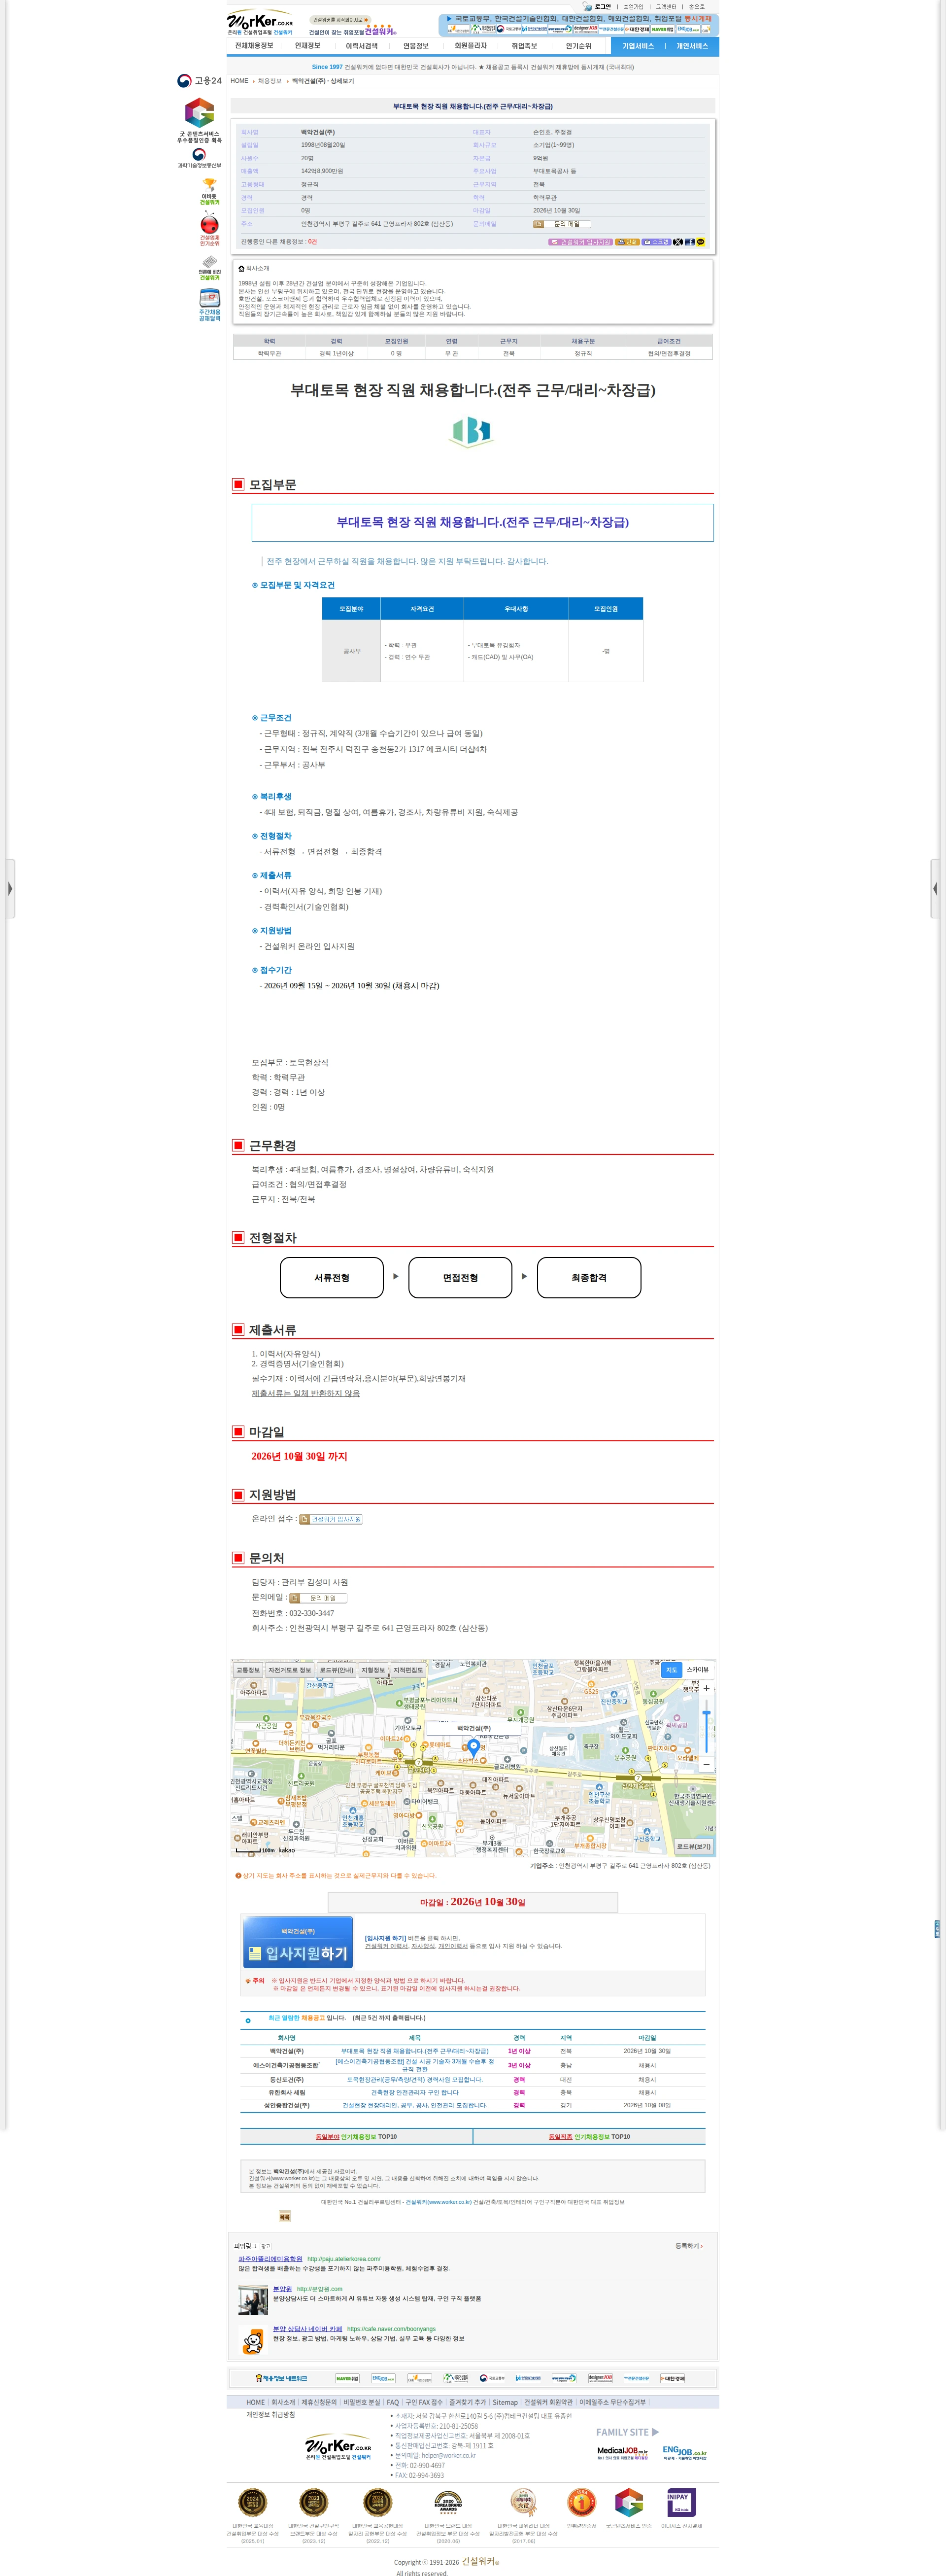This screenshot has height=2576, width=946.
Task: Click the 인쇄 print icon button
Action: point(627,242)
